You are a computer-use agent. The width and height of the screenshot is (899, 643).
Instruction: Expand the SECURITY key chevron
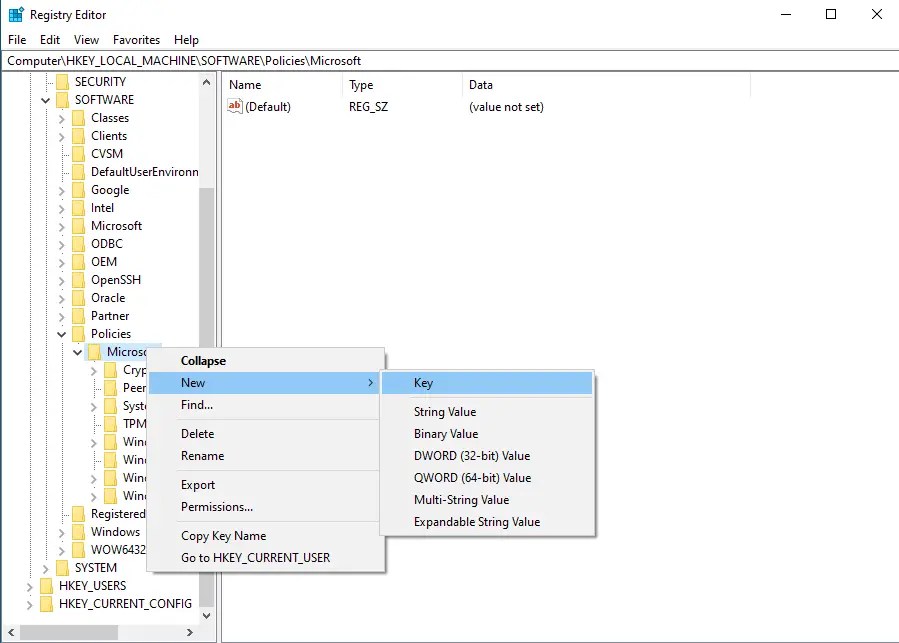[x=45, y=81]
